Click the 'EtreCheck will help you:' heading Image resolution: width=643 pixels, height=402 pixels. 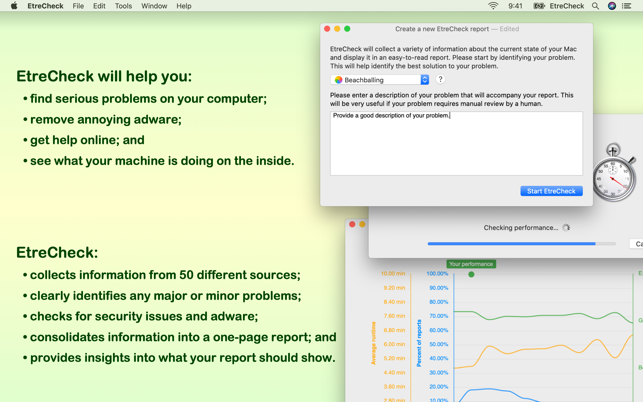pos(104,76)
